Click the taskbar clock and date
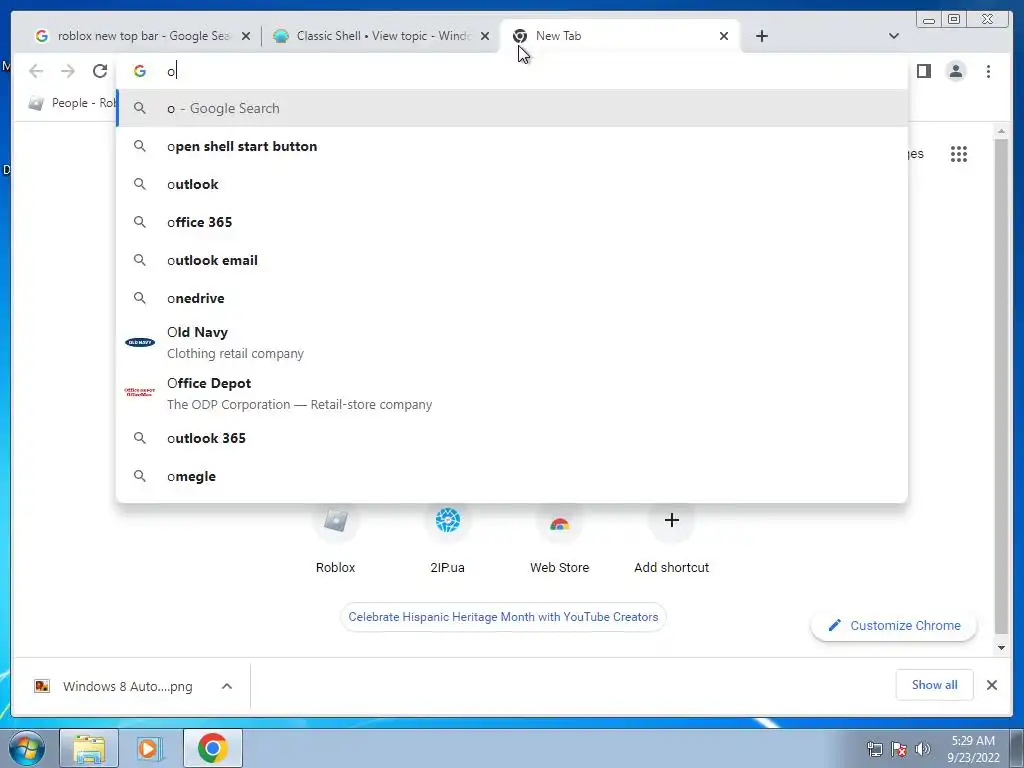This screenshot has width=1024, height=768. coord(973,749)
